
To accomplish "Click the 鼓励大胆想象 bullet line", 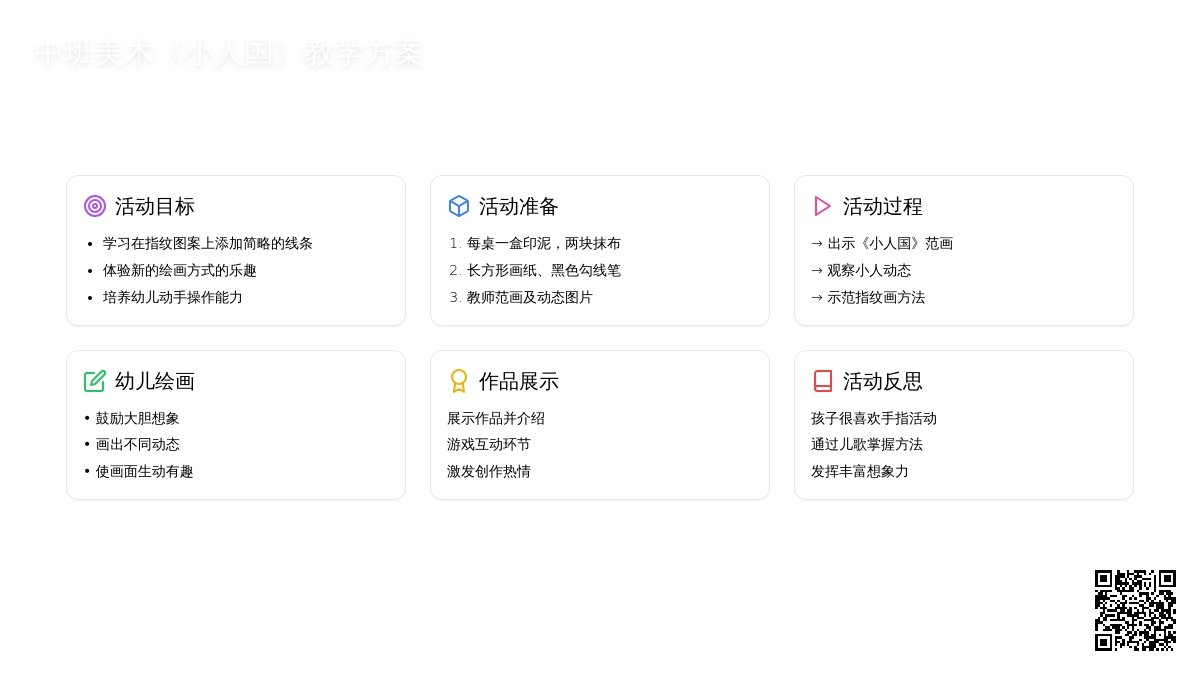I will tap(137, 418).
